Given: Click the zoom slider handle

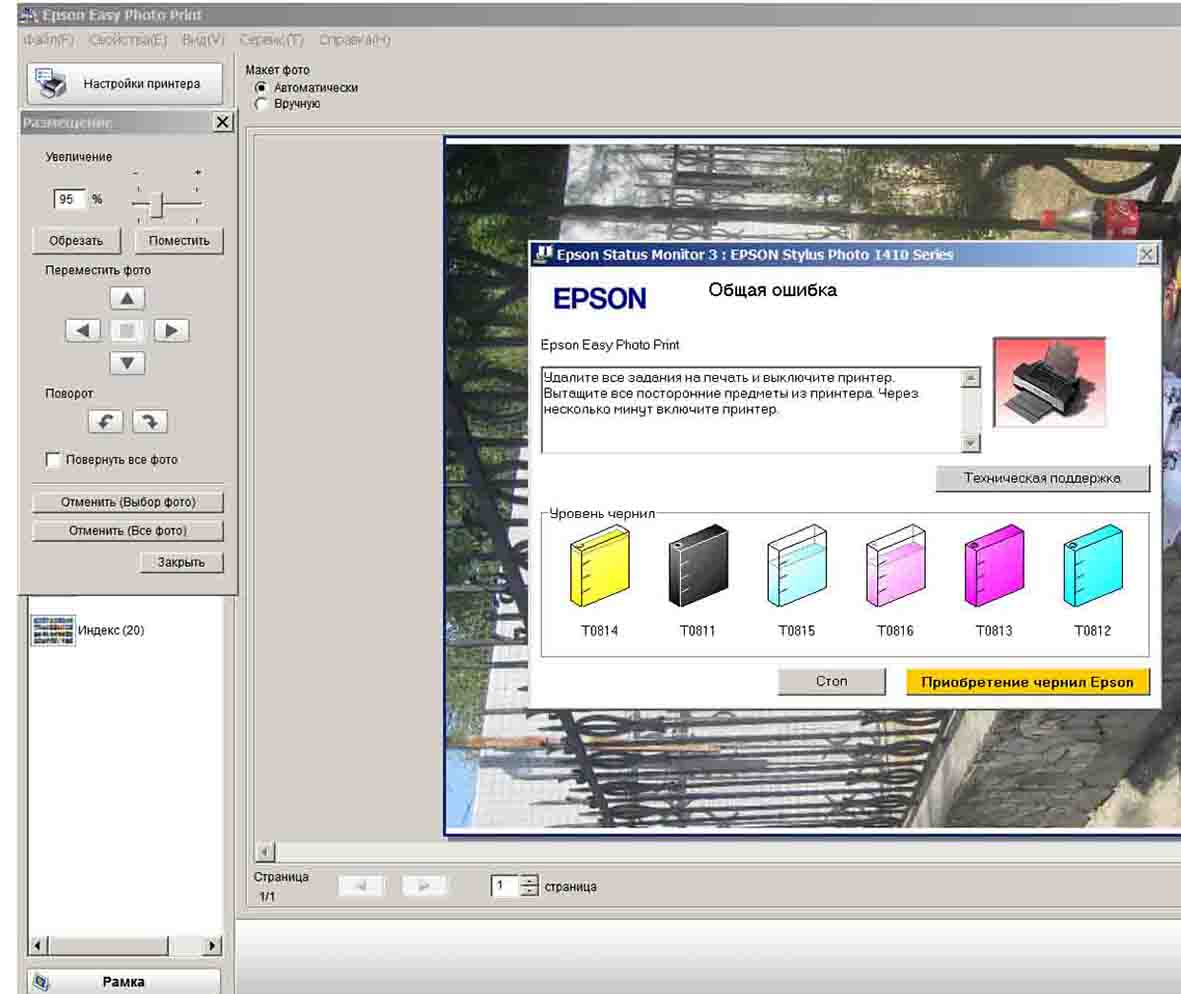Looking at the screenshot, I should pyautogui.click(x=157, y=204).
